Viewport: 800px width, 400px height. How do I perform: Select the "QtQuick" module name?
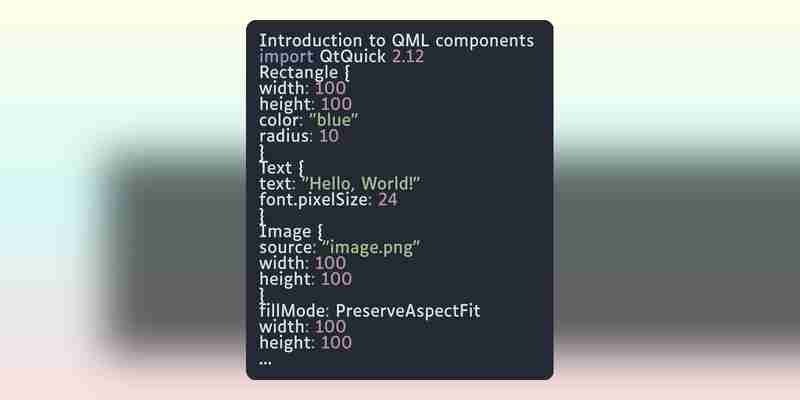353,57
